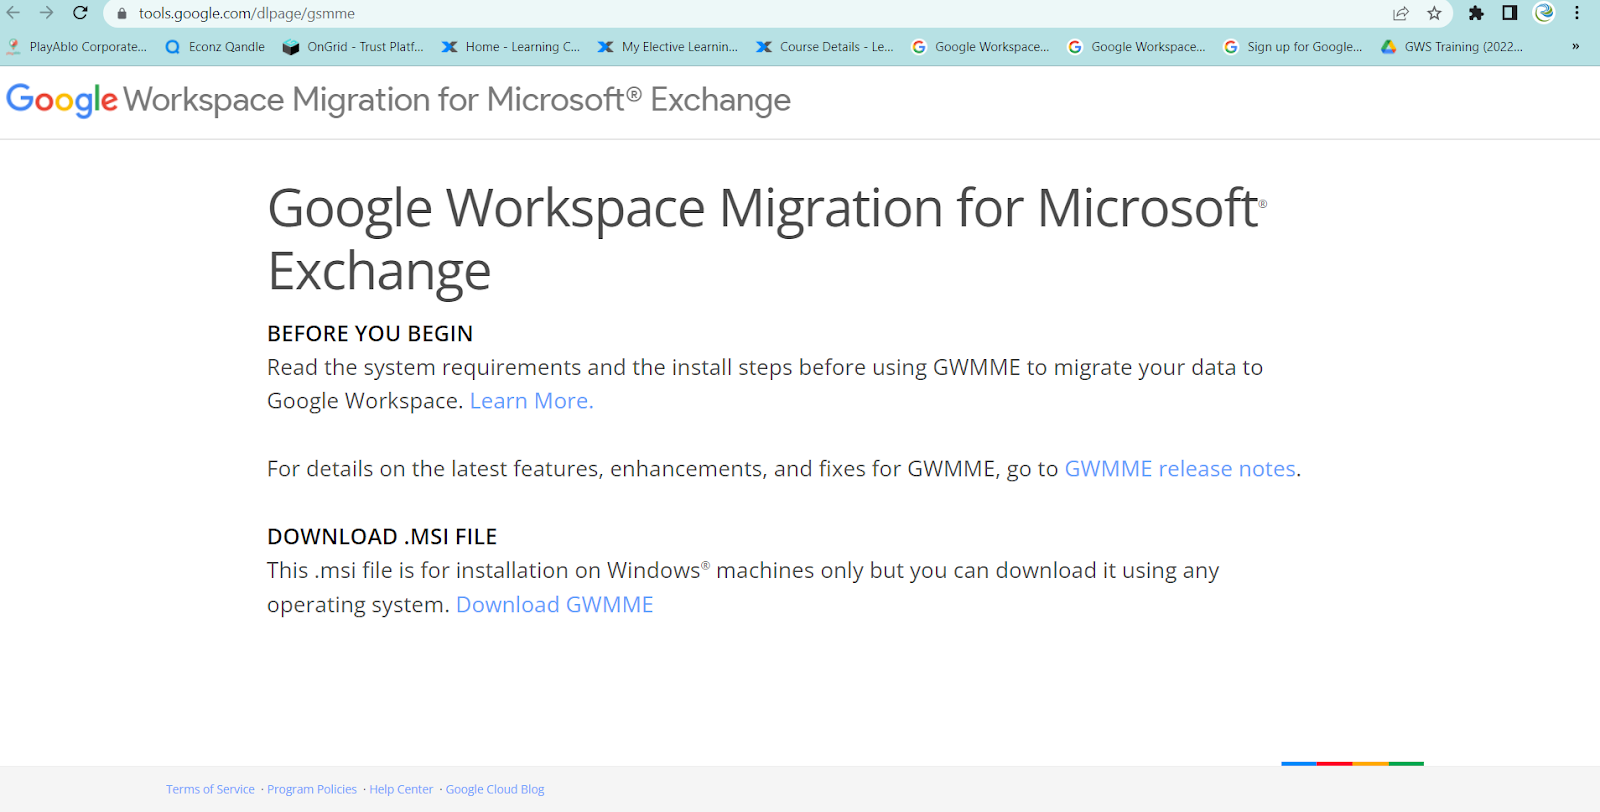Click the large Google Workspace Migration page heading

point(767,239)
